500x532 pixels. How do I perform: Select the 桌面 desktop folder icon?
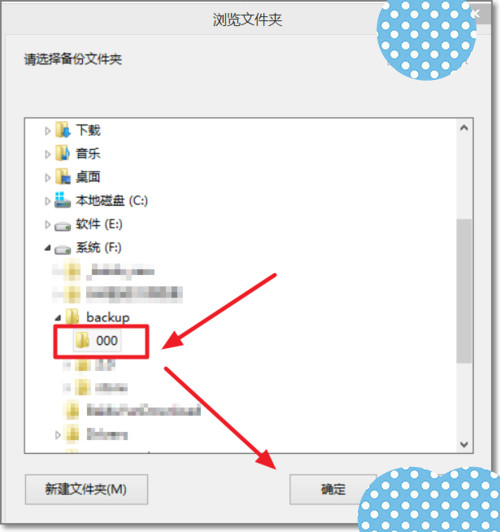click(63, 177)
